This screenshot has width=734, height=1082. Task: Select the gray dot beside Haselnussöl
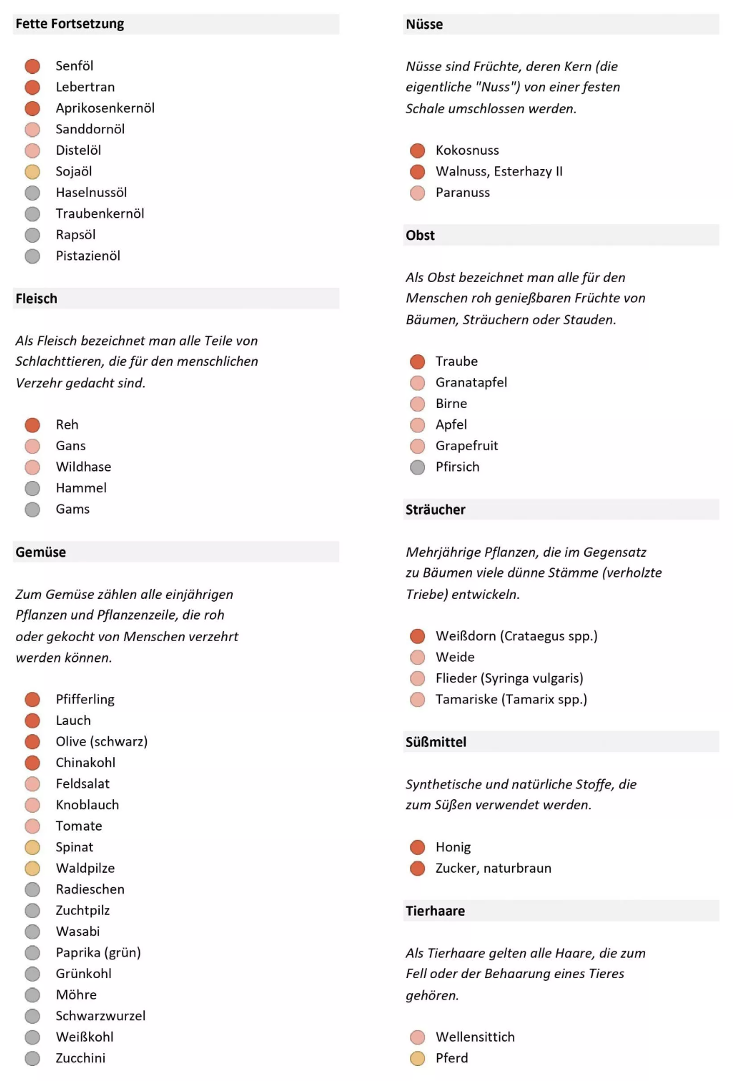coord(32,193)
